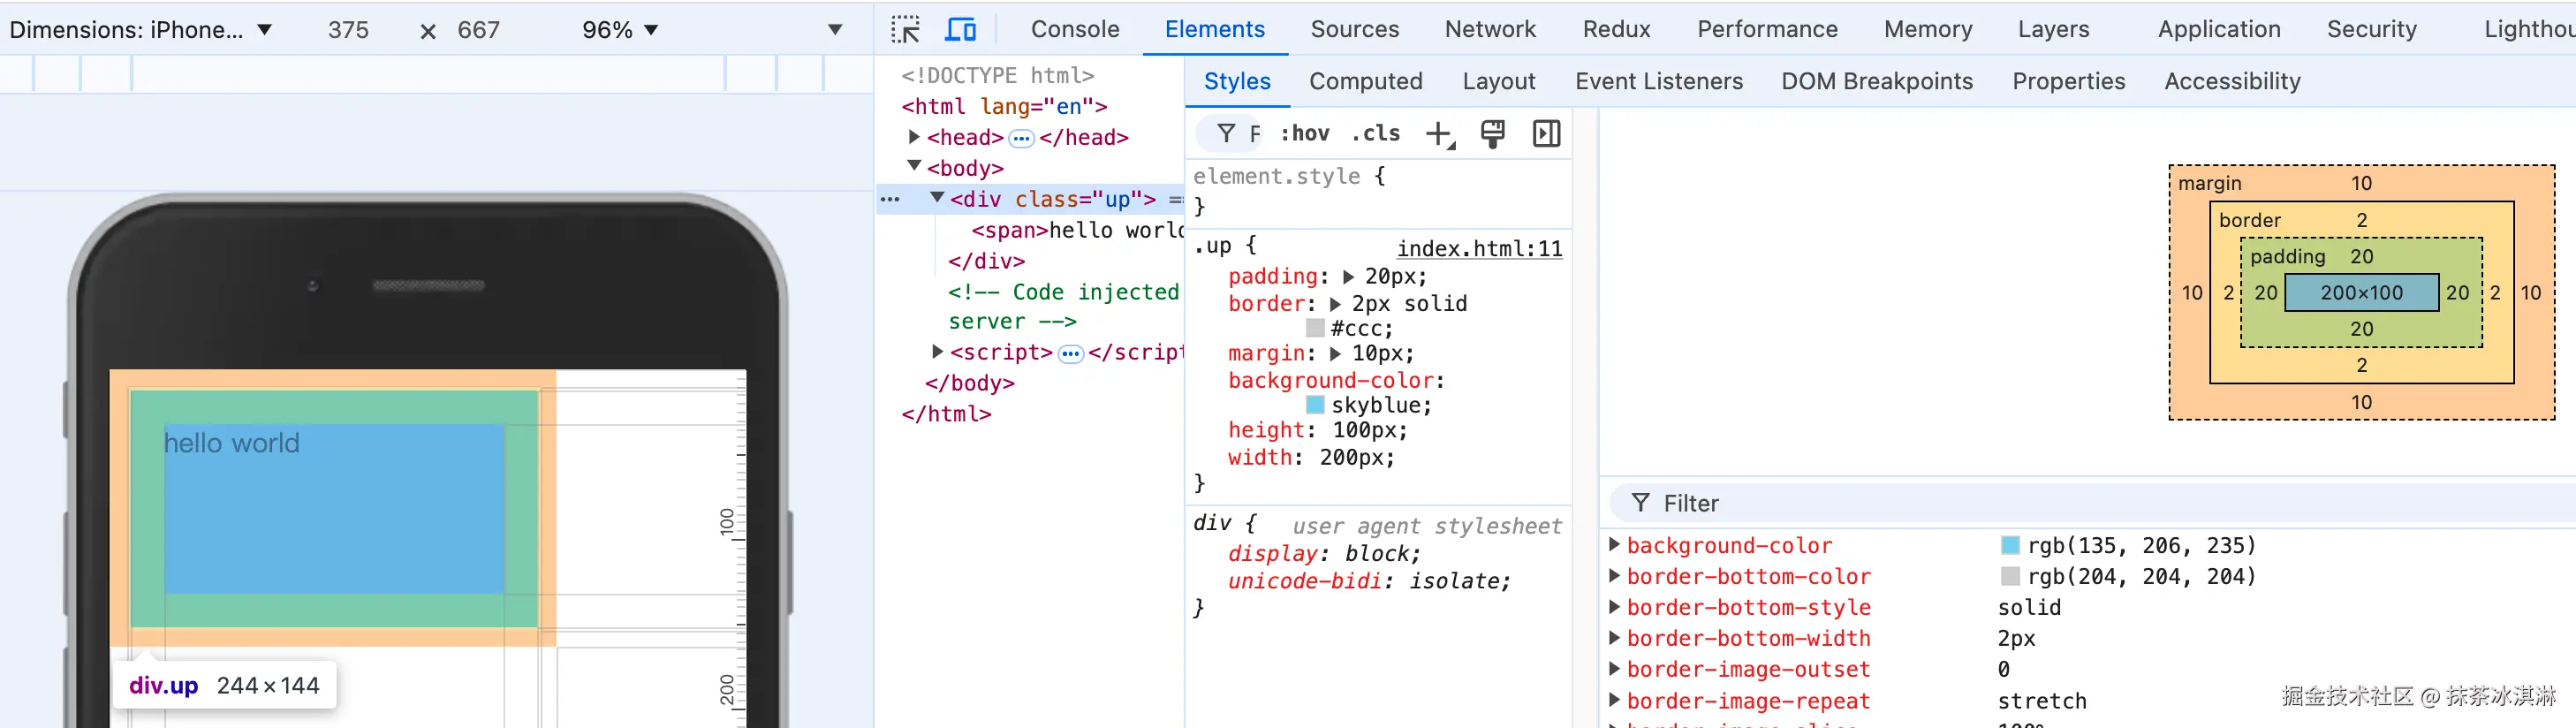The height and width of the screenshot is (728, 2576).
Task: Expand the padding shorthand triangle
Action: coord(1348,276)
